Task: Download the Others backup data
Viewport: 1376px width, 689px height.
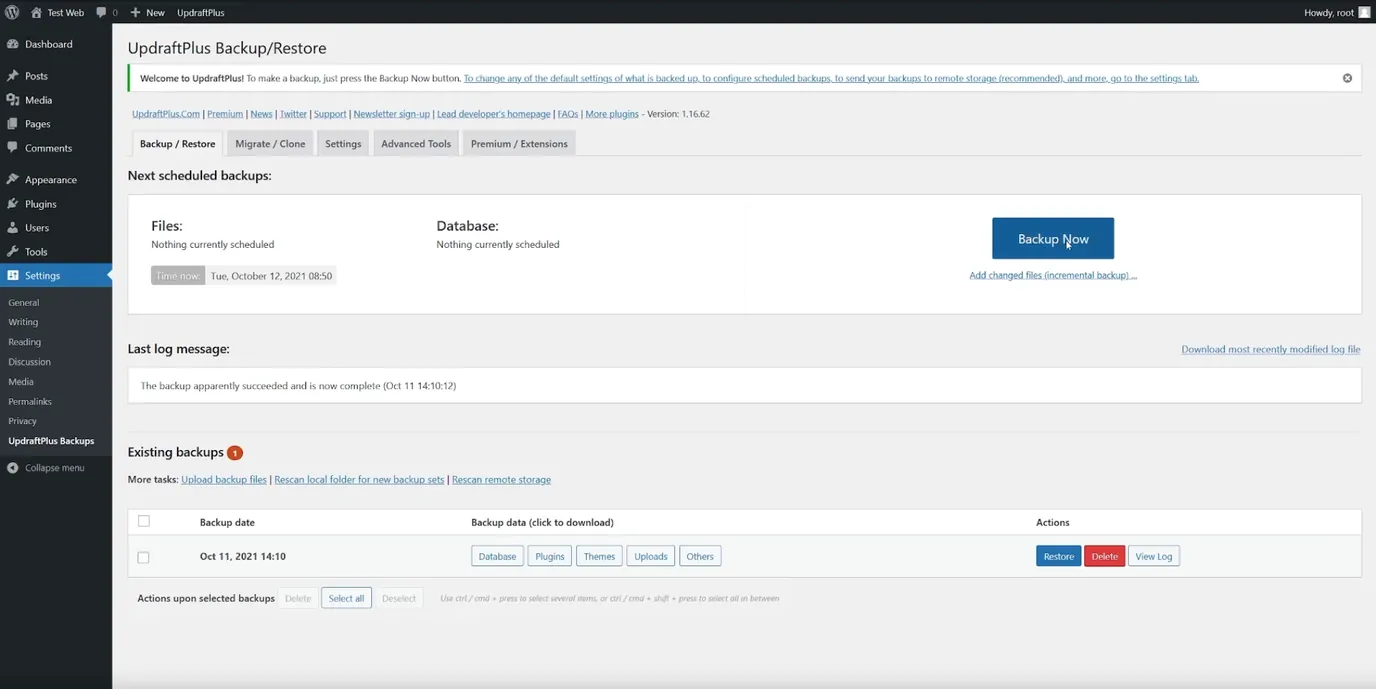Action: click(700, 556)
